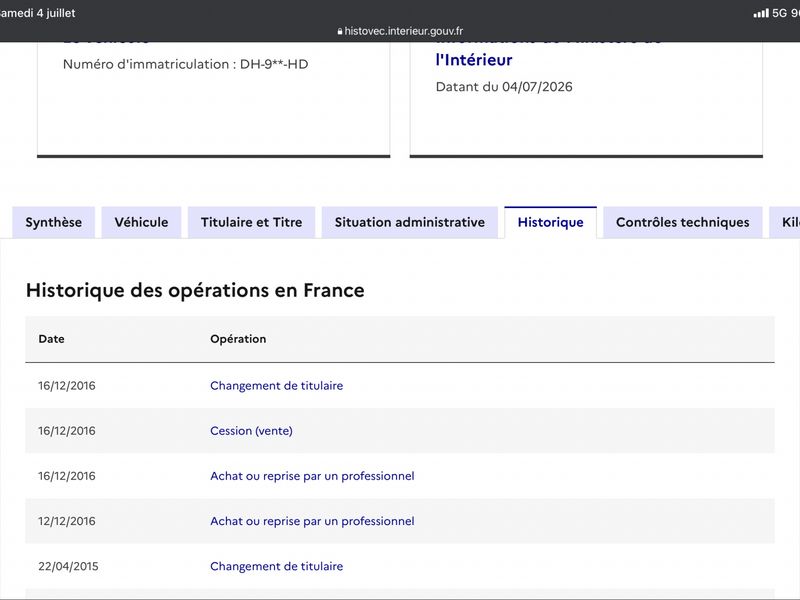This screenshot has width=800, height=600.
Task: Click Changement de titulaire dated 16/12/2016
Action: click(277, 386)
